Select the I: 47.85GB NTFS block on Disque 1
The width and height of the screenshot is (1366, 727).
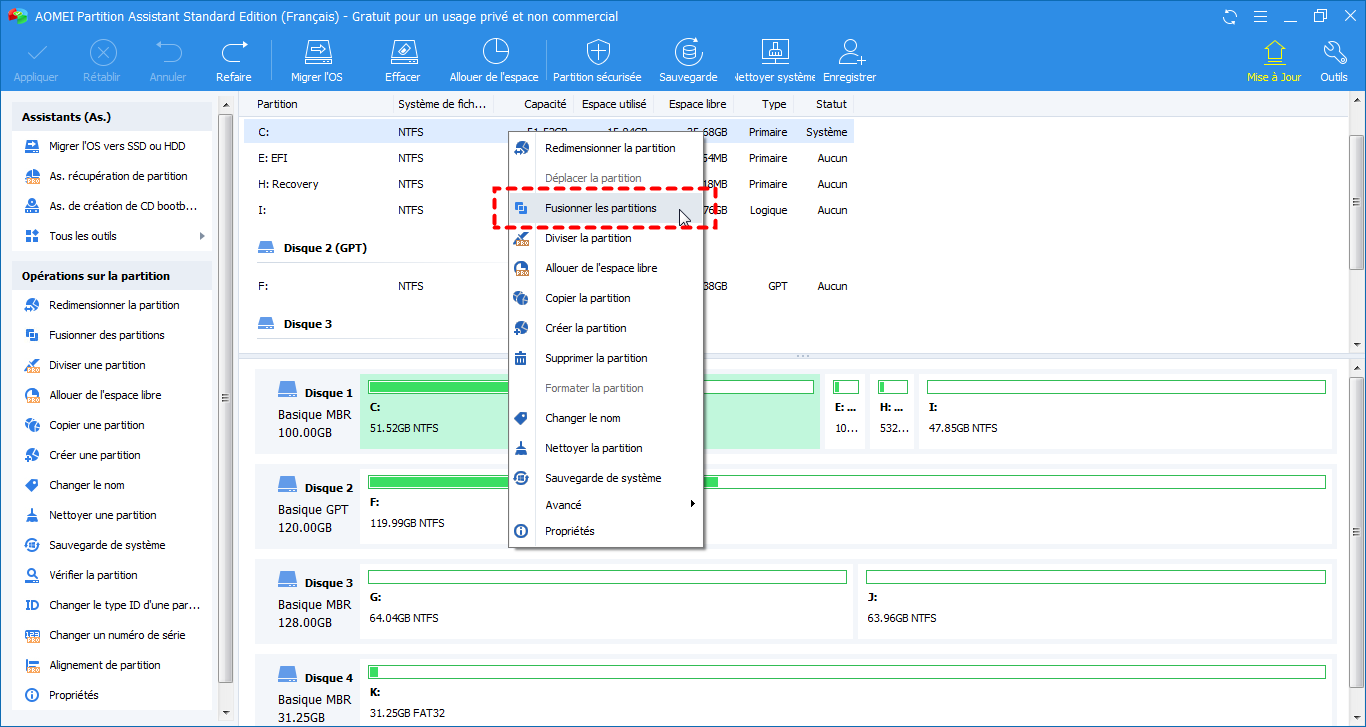point(1126,410)
